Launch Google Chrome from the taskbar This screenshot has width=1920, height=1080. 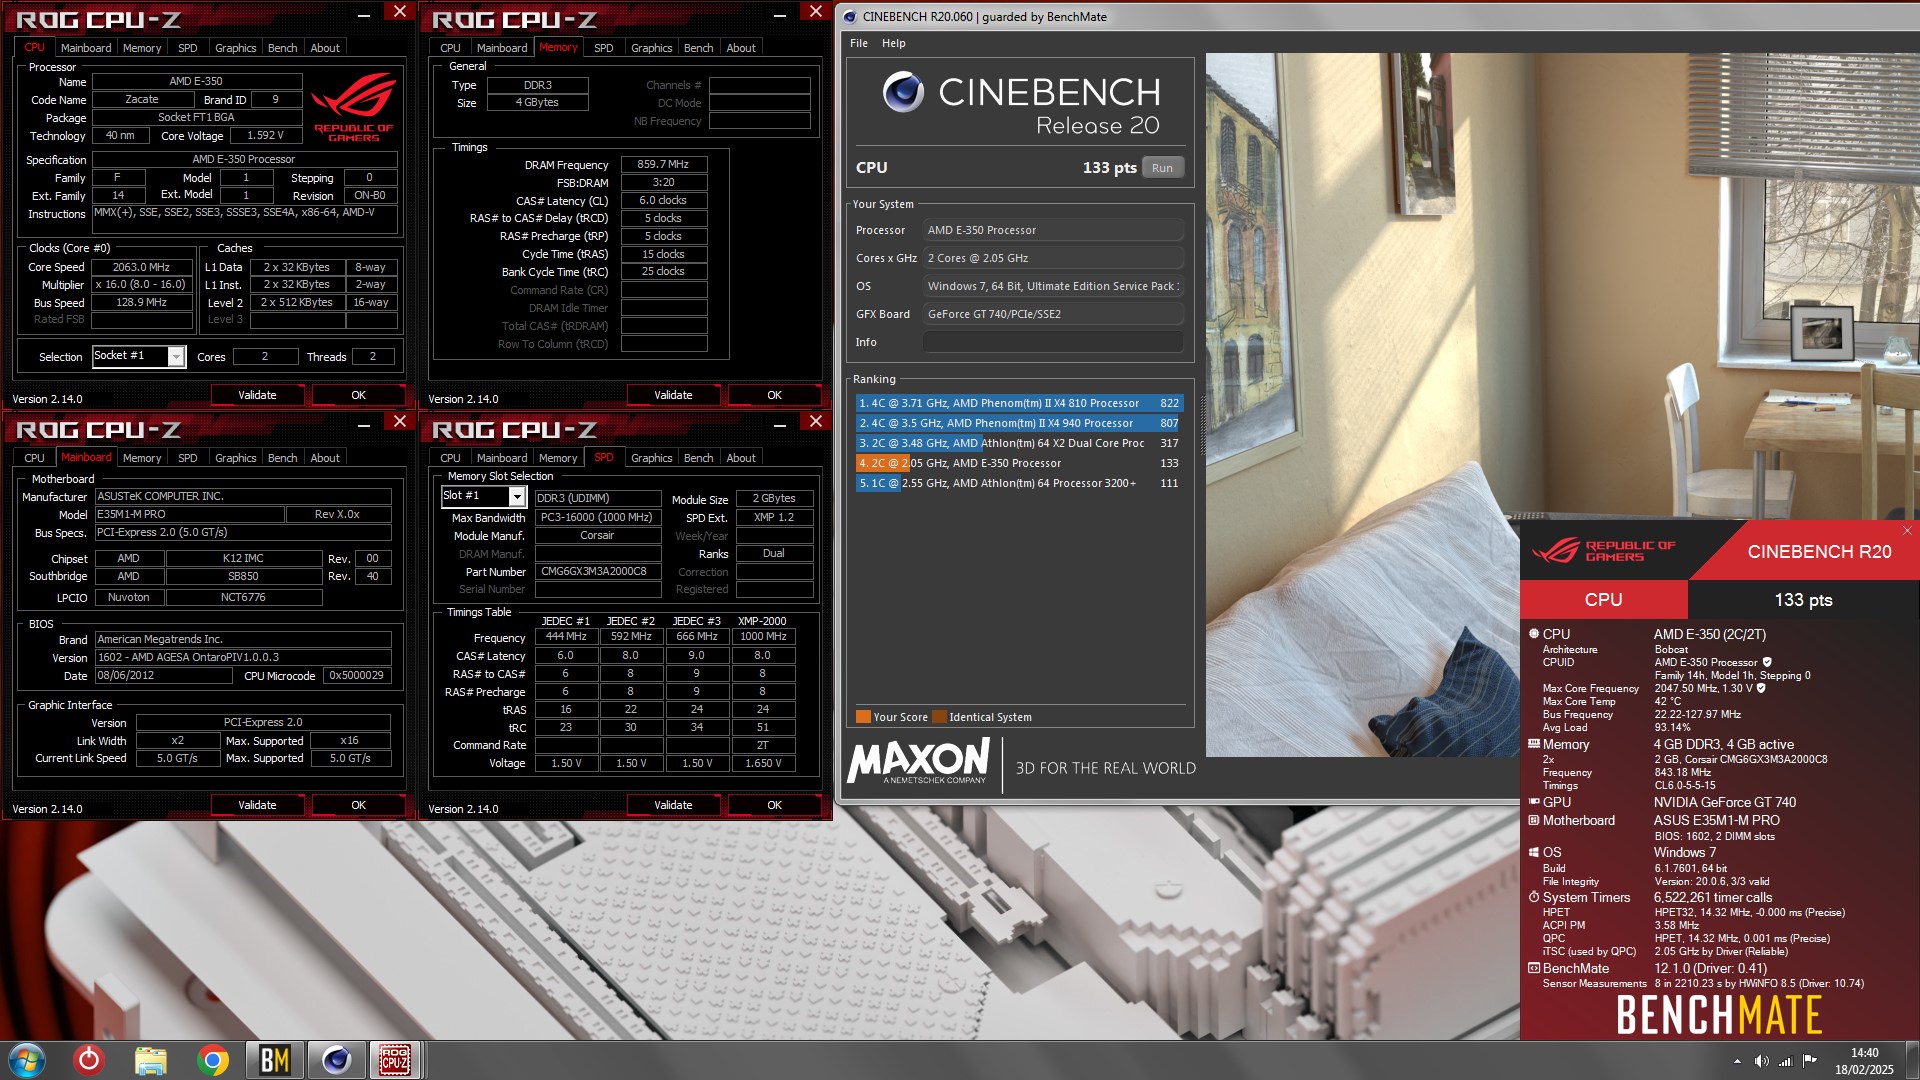pyautogui.click(x=212, y=1060)
